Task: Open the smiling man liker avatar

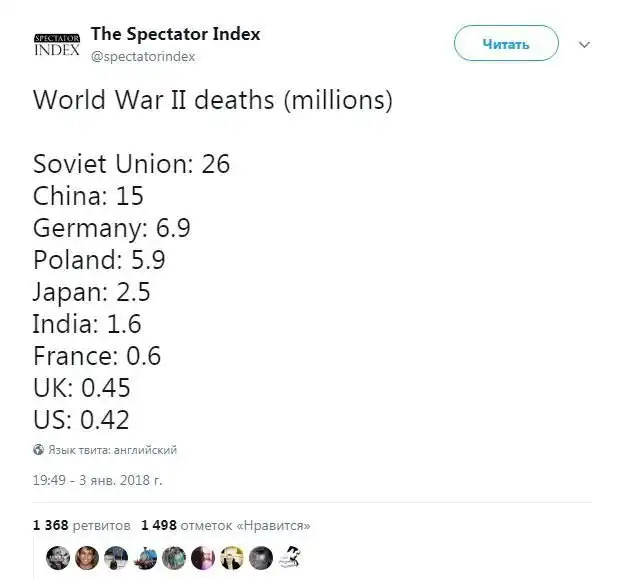Action: (87, 558)
